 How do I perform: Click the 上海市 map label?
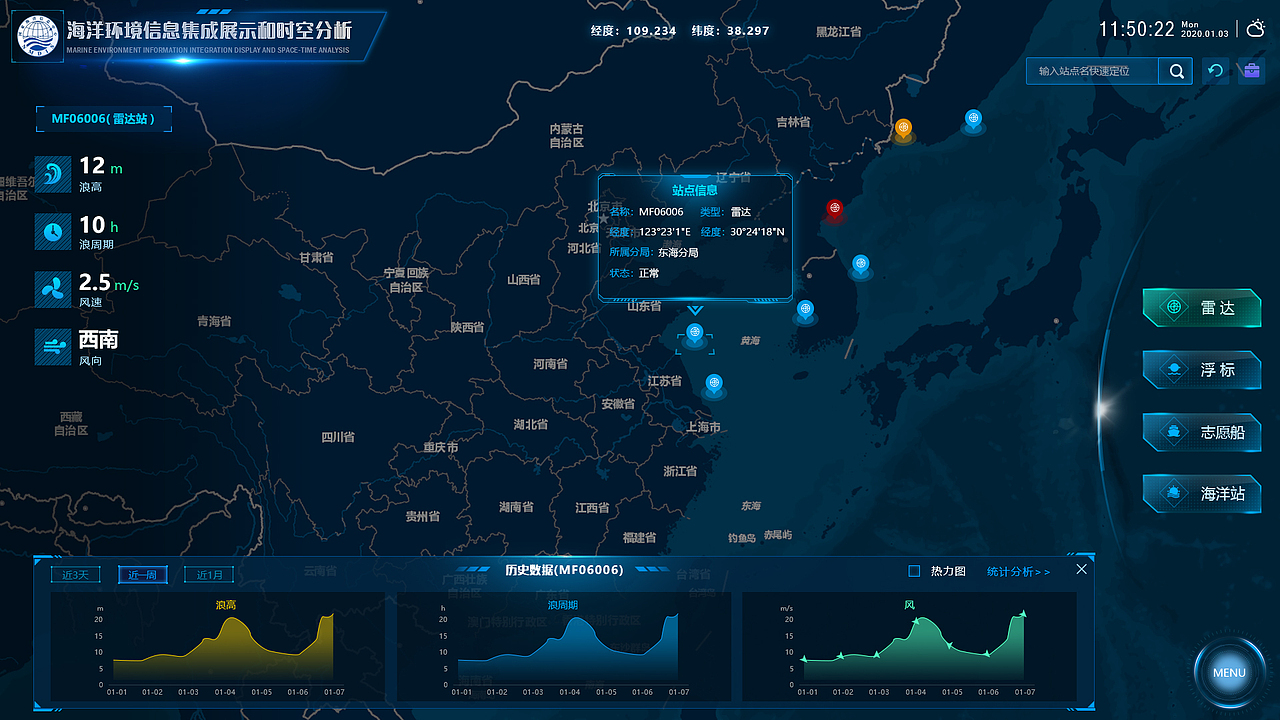(x=703, y=427)
